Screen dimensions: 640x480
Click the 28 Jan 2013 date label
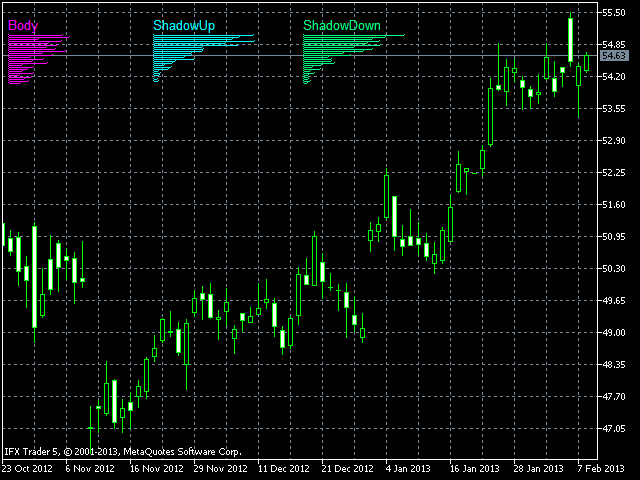pyautogui.click(x=538, y=469)
